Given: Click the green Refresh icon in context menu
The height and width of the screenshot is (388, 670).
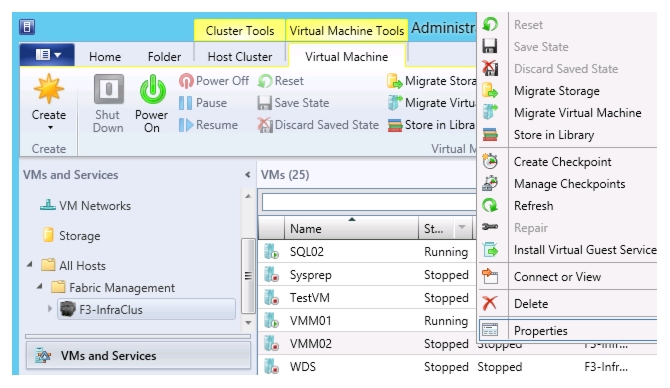Looking at the screenshot, I should (x=490, y=206).
